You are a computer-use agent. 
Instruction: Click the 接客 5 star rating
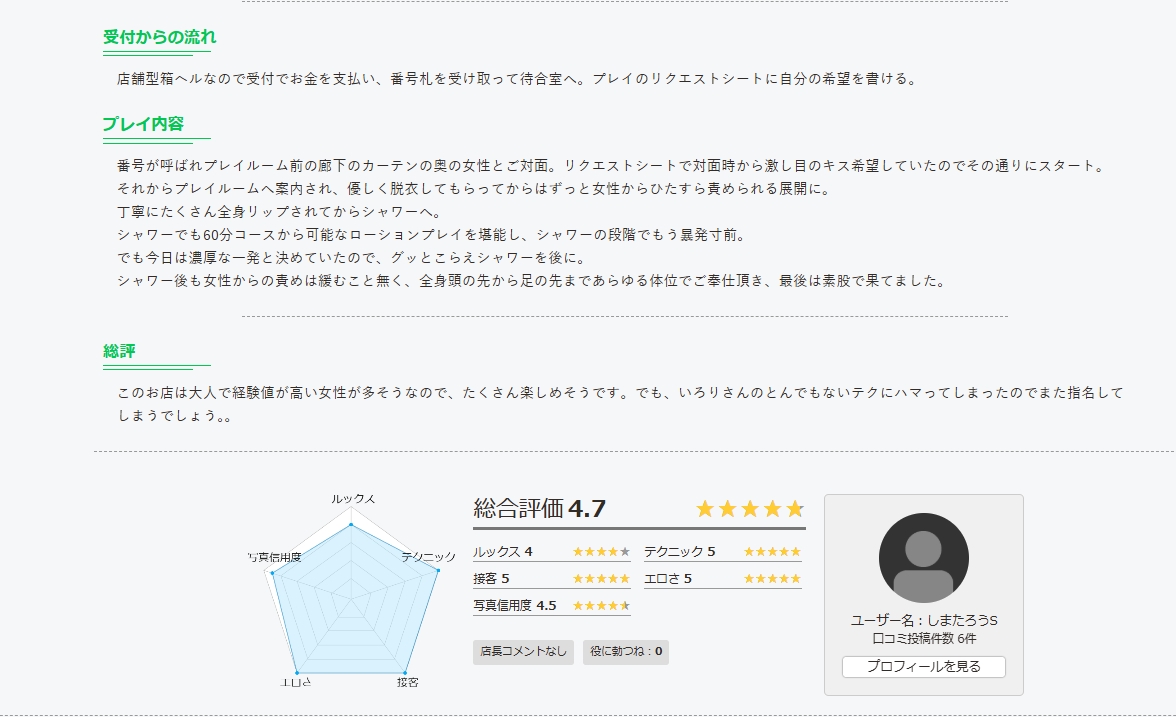point(601,579)
